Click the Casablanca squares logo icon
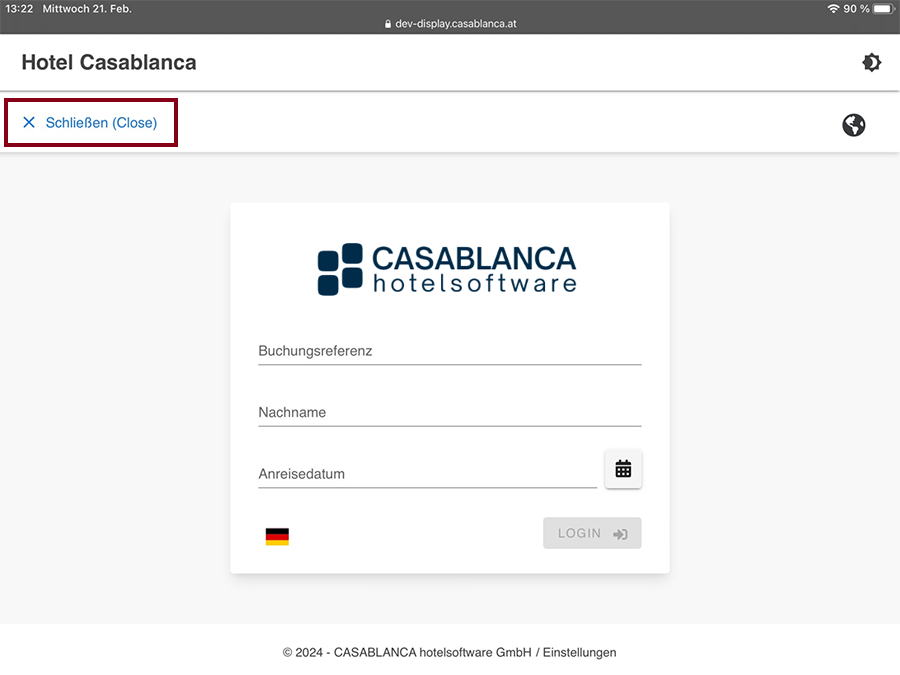900x675 pixels. click(x=340, y=269)
